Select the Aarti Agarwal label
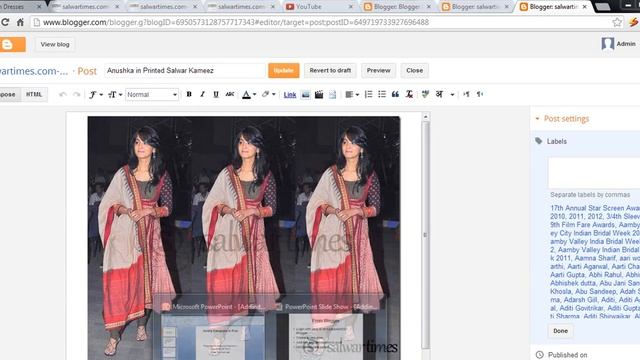This screenshot has width=640, height=360. 587,267
